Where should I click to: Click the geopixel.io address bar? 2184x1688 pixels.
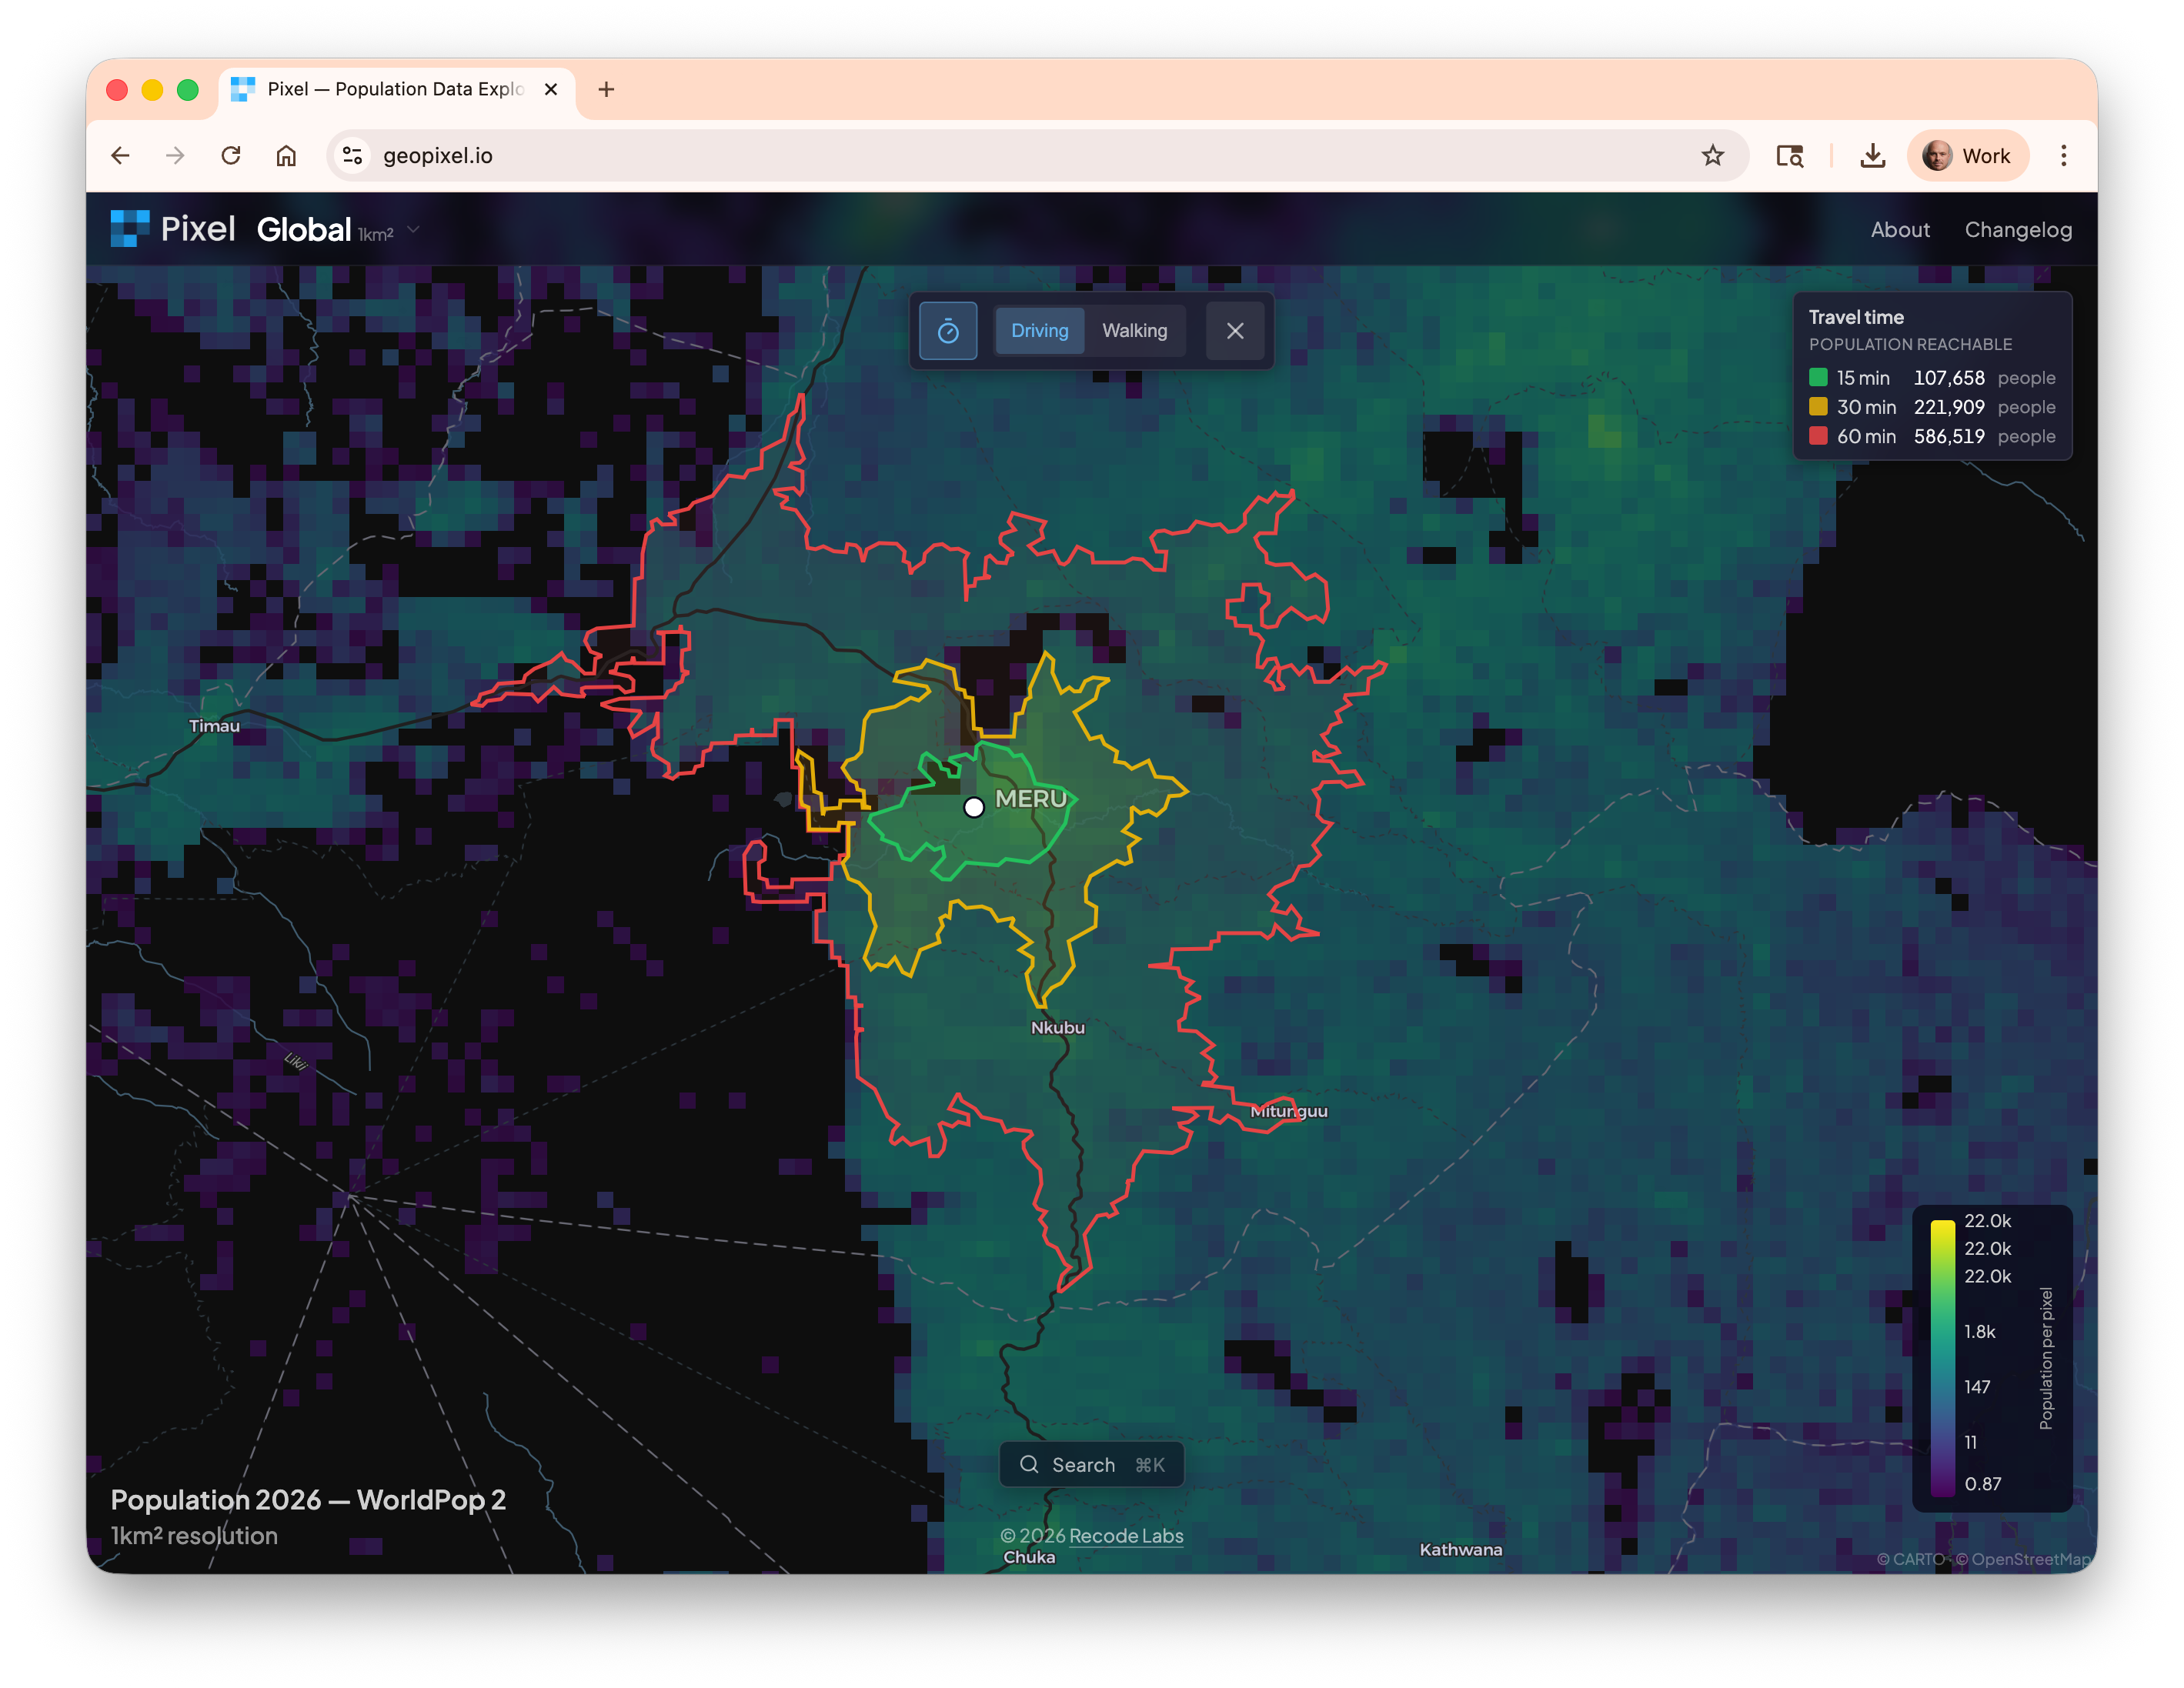pyautogui.click(x=1037, y=155)
